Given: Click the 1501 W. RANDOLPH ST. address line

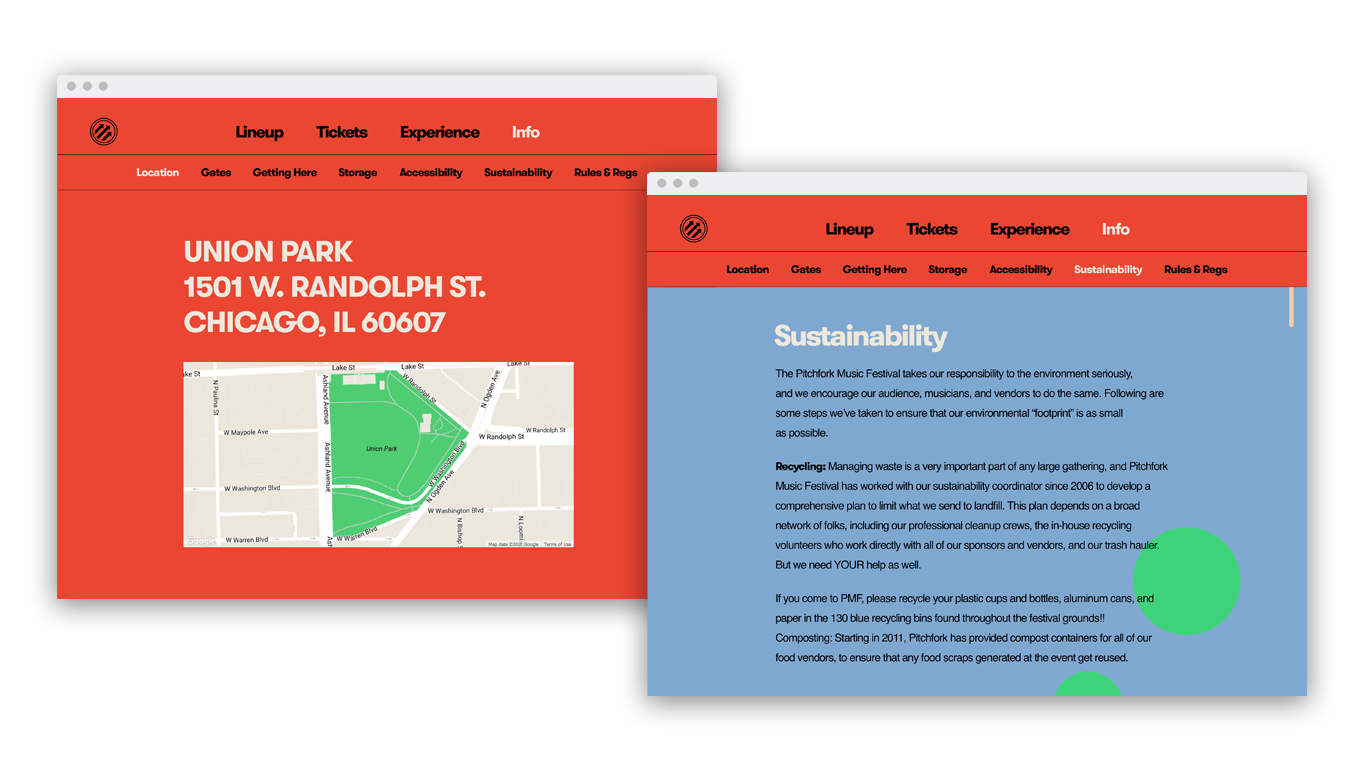Looking at the screenshot, I should pos(334,287).
